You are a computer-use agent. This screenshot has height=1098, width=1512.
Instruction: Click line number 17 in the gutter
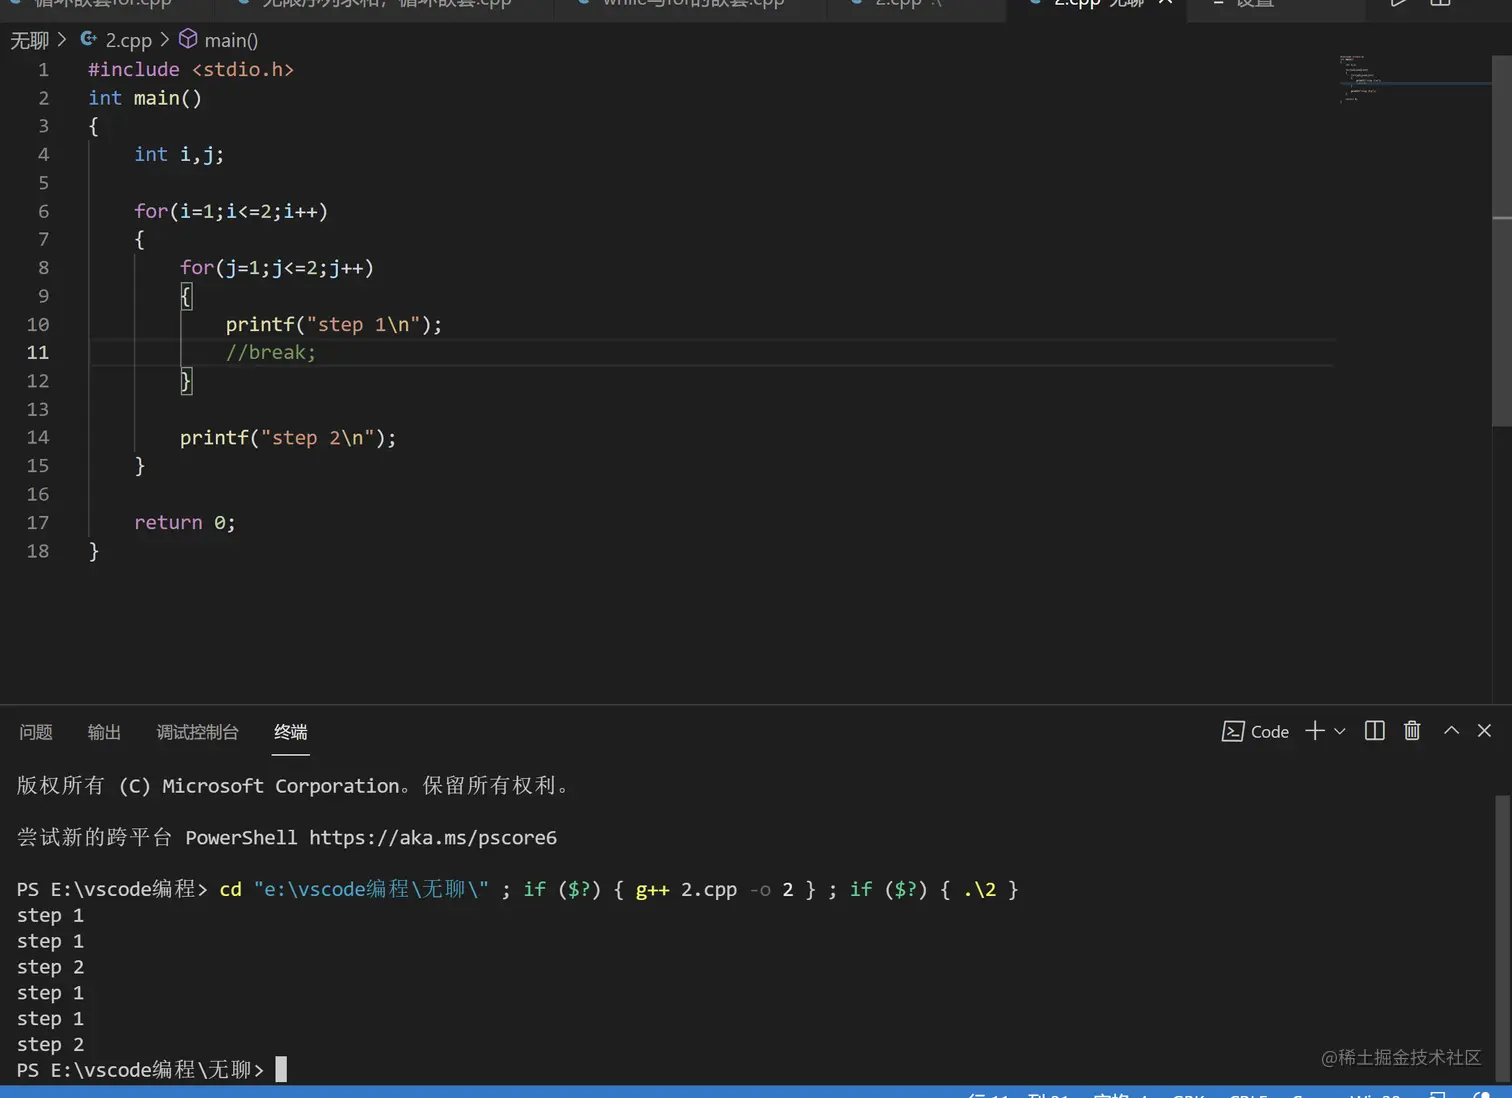[38, 522]
